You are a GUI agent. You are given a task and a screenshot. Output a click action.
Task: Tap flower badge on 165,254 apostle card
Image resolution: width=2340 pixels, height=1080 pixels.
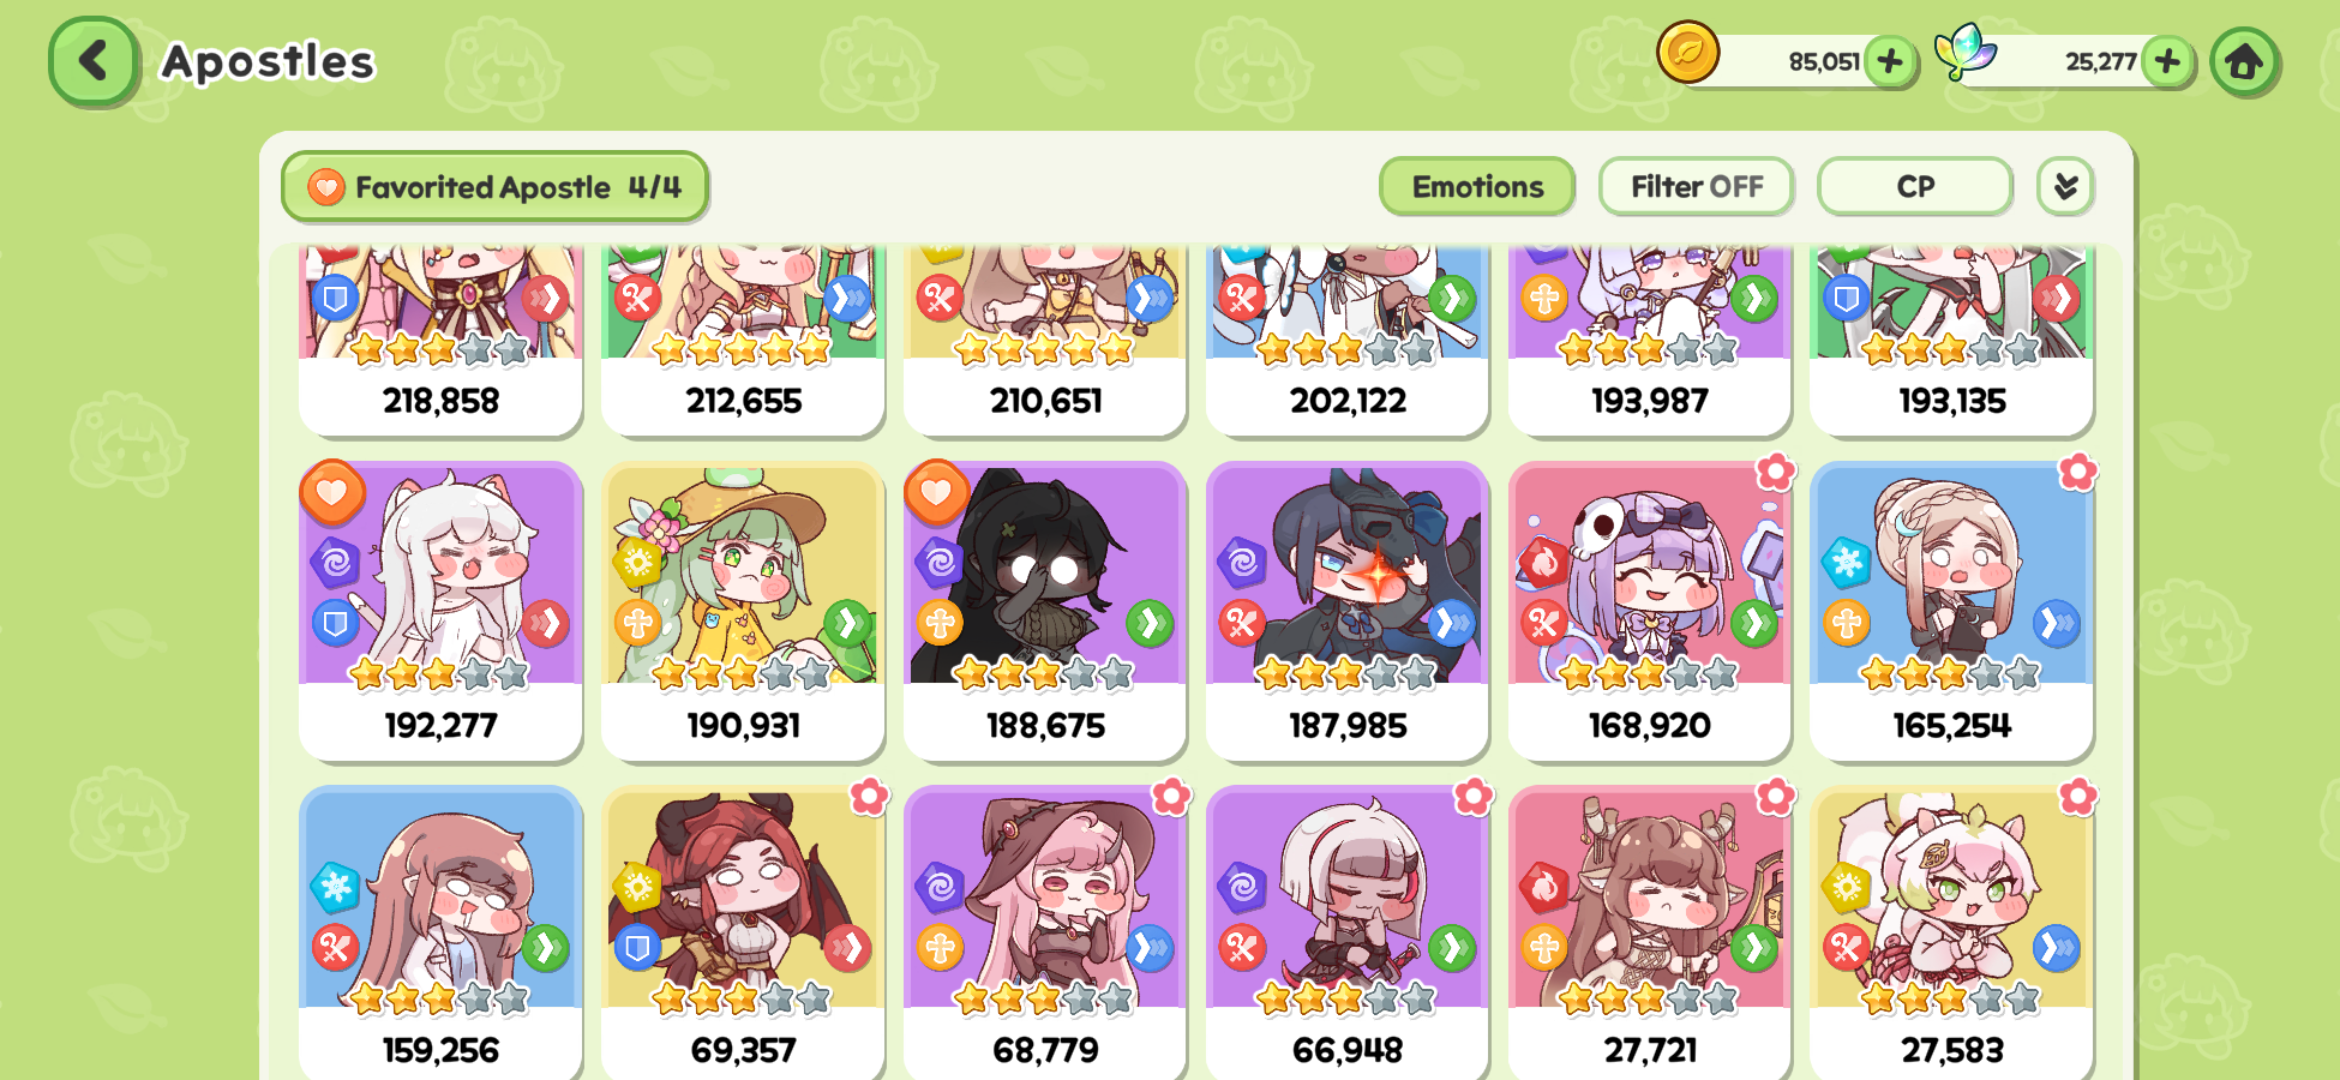(x=2078, y=472)
